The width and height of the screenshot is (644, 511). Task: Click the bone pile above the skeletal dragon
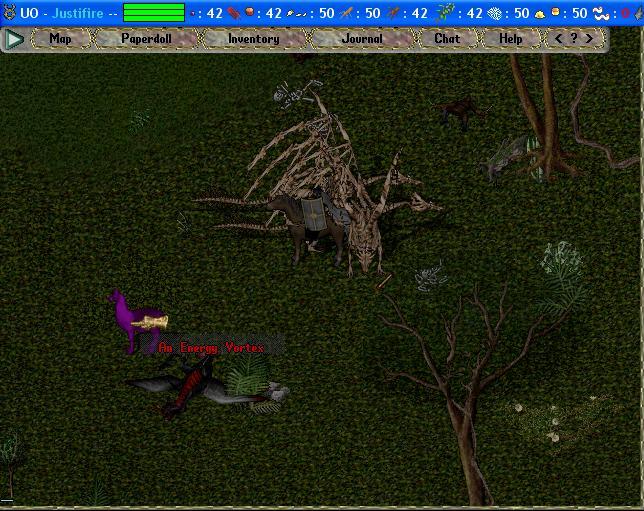(296, 94)
